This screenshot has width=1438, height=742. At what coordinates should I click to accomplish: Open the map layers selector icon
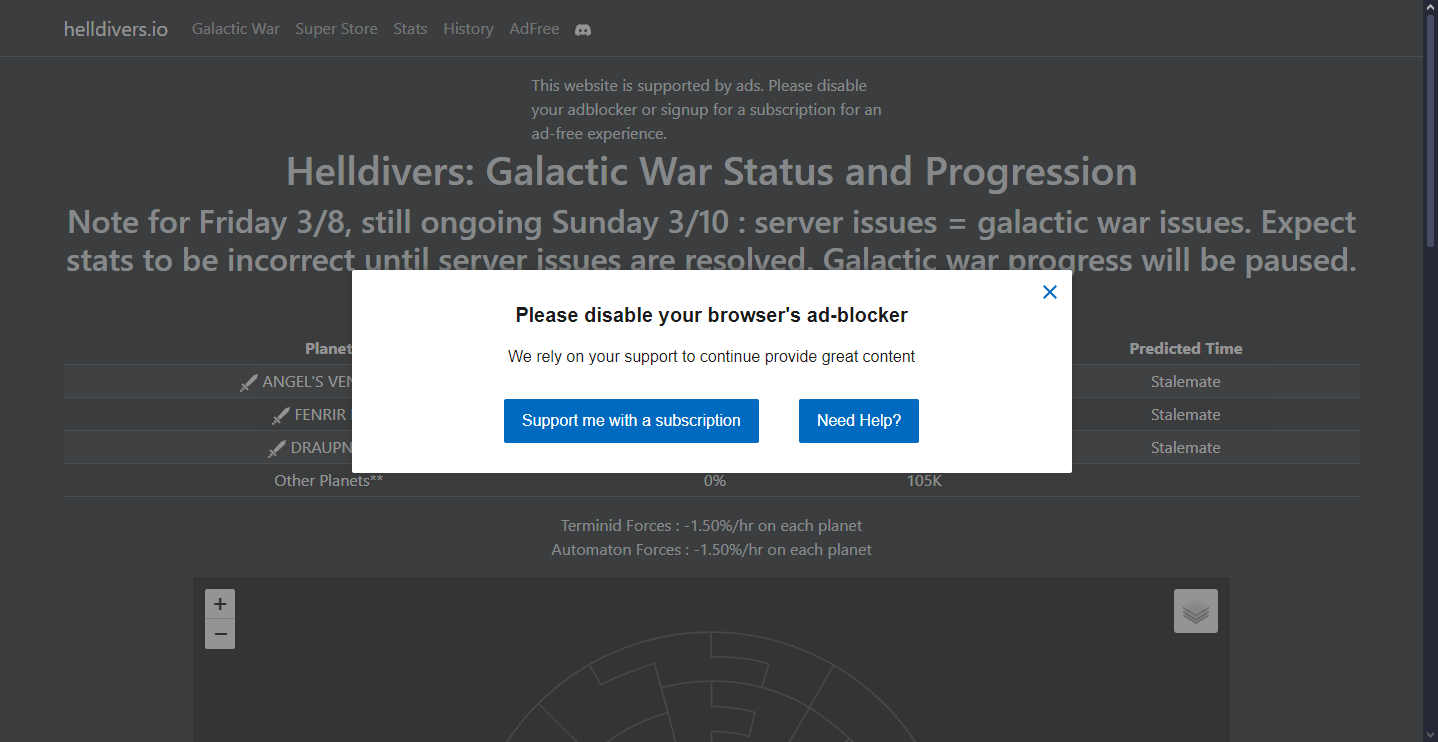(1195, 610)
